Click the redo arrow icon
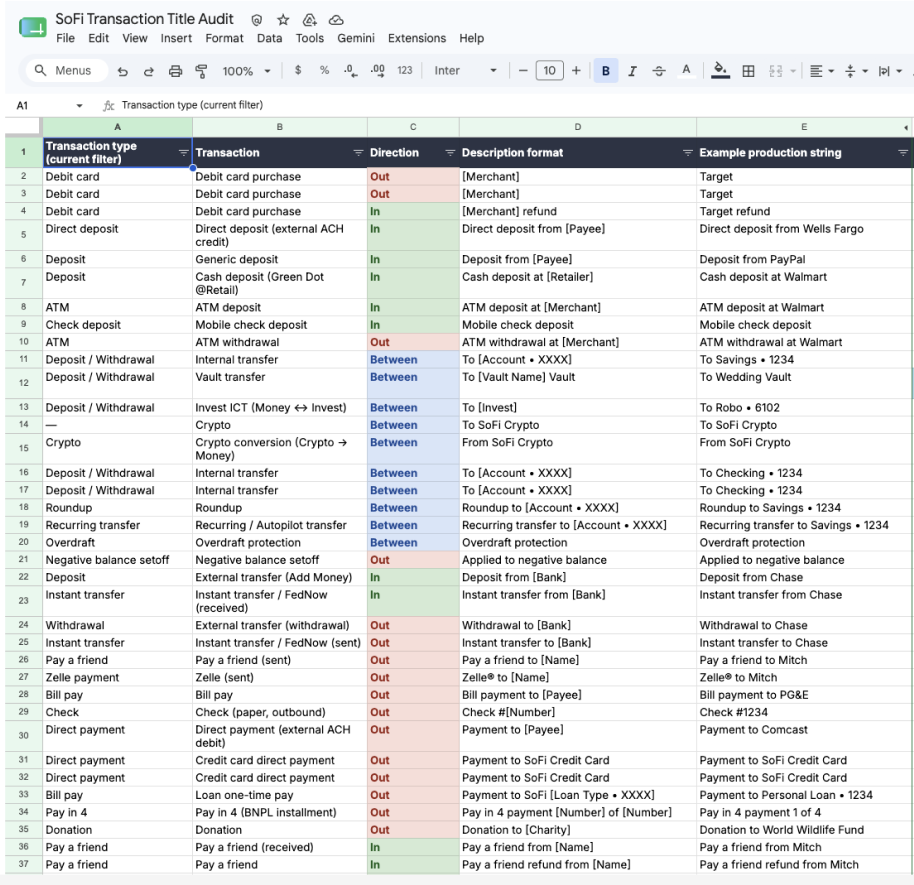 coord(149,71)
